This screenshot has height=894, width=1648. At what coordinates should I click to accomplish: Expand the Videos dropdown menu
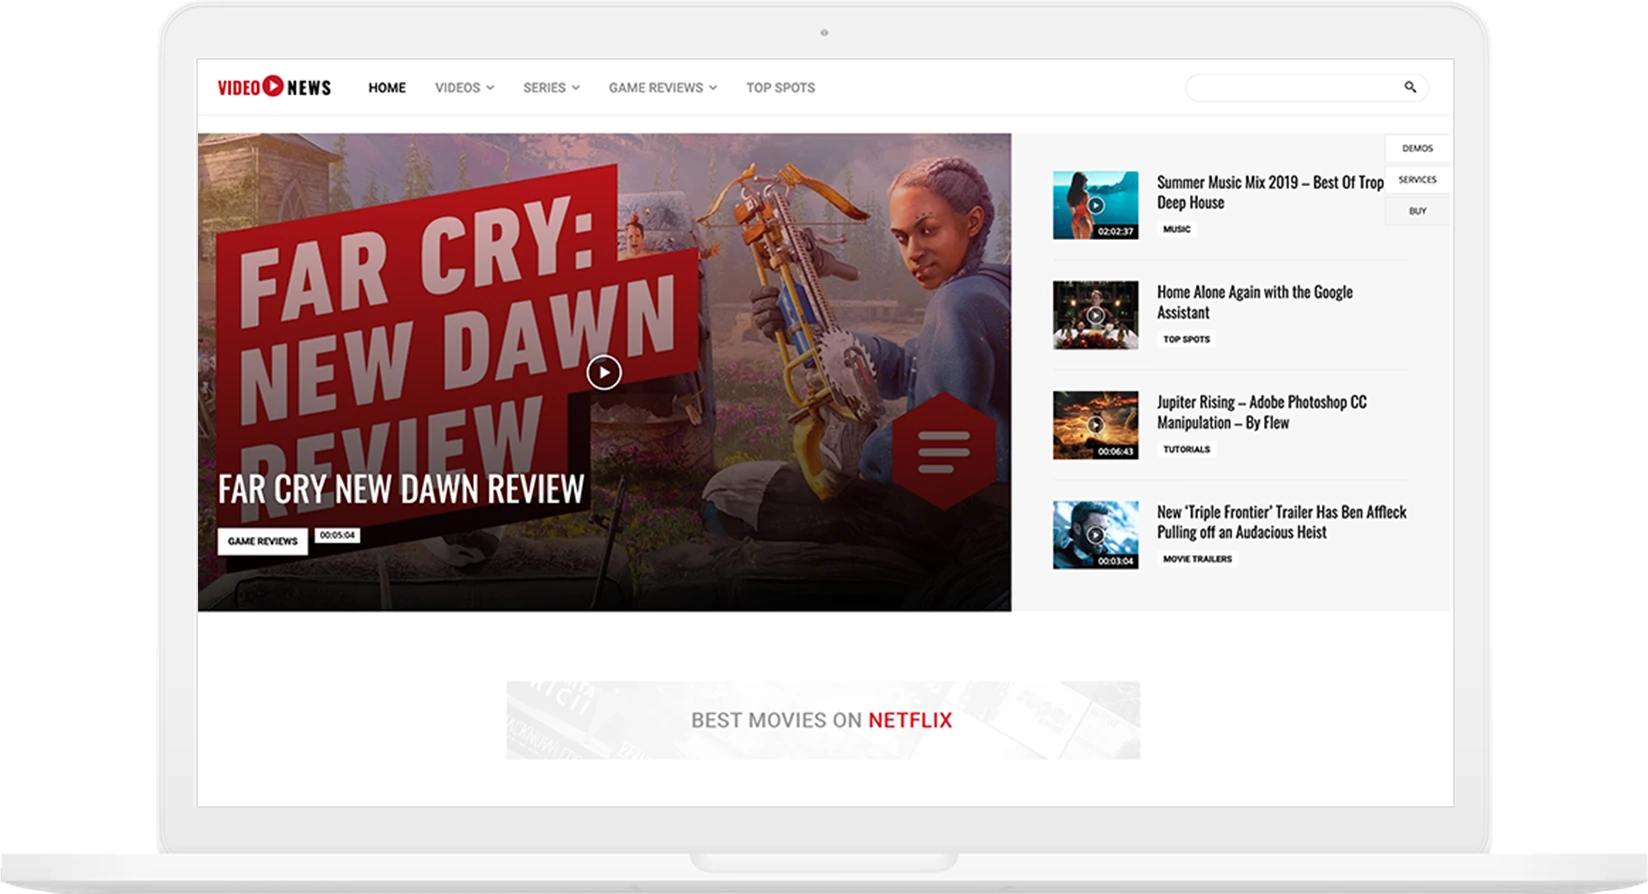(x=464, y=88)
